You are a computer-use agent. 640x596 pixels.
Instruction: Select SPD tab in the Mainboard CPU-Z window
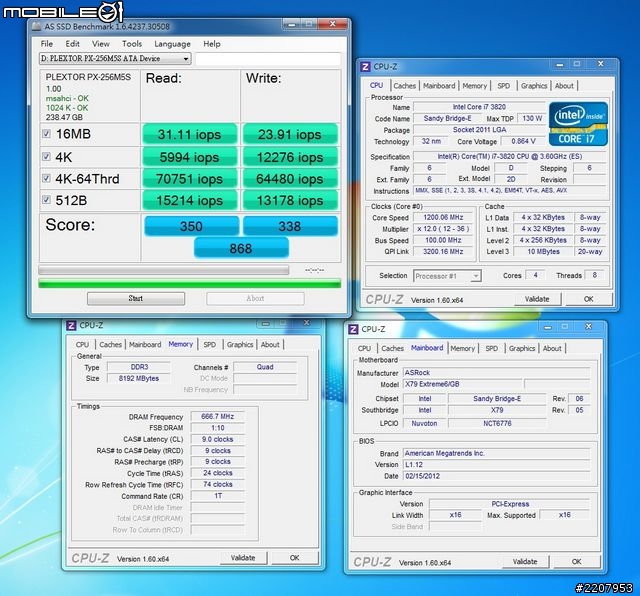coord(492,348)
